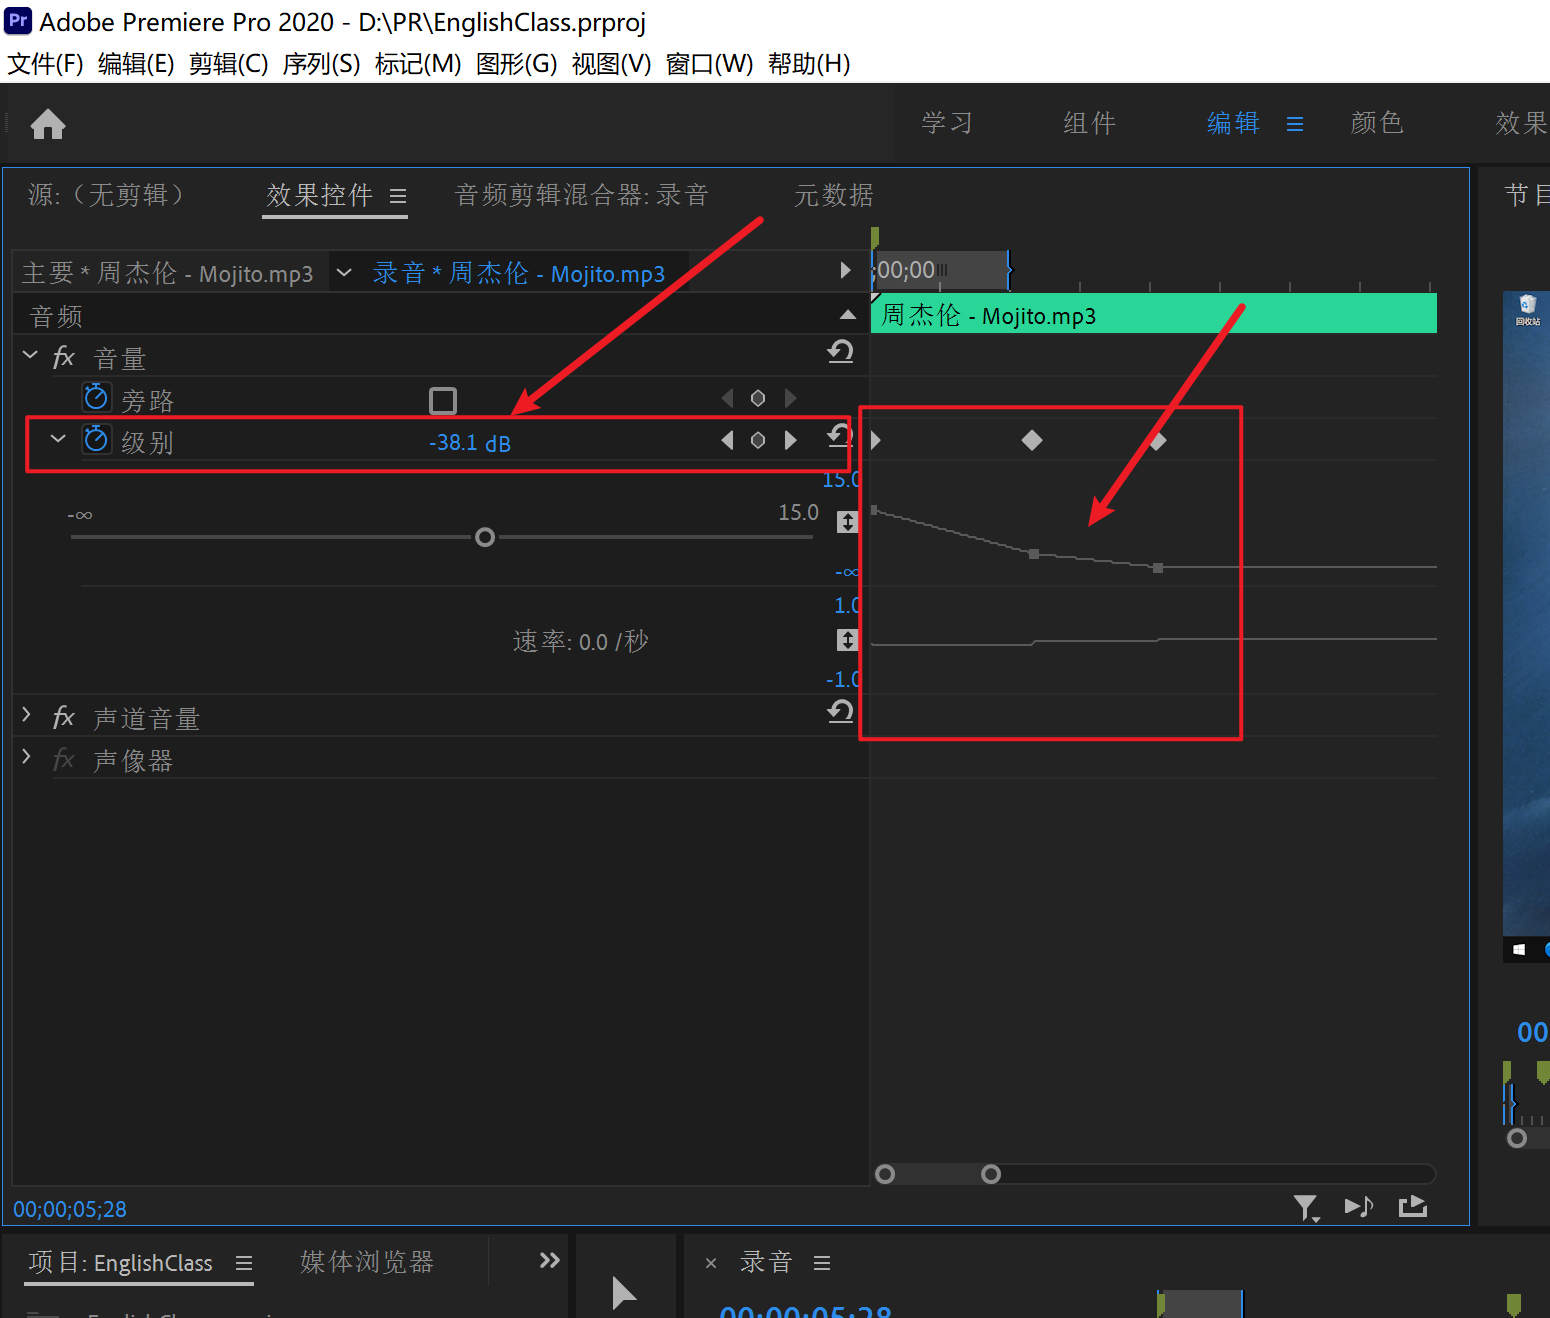Screen dimensions: 1550x1318
Task: Edit the -38.1 dB level value
Action: coord(470,443)
